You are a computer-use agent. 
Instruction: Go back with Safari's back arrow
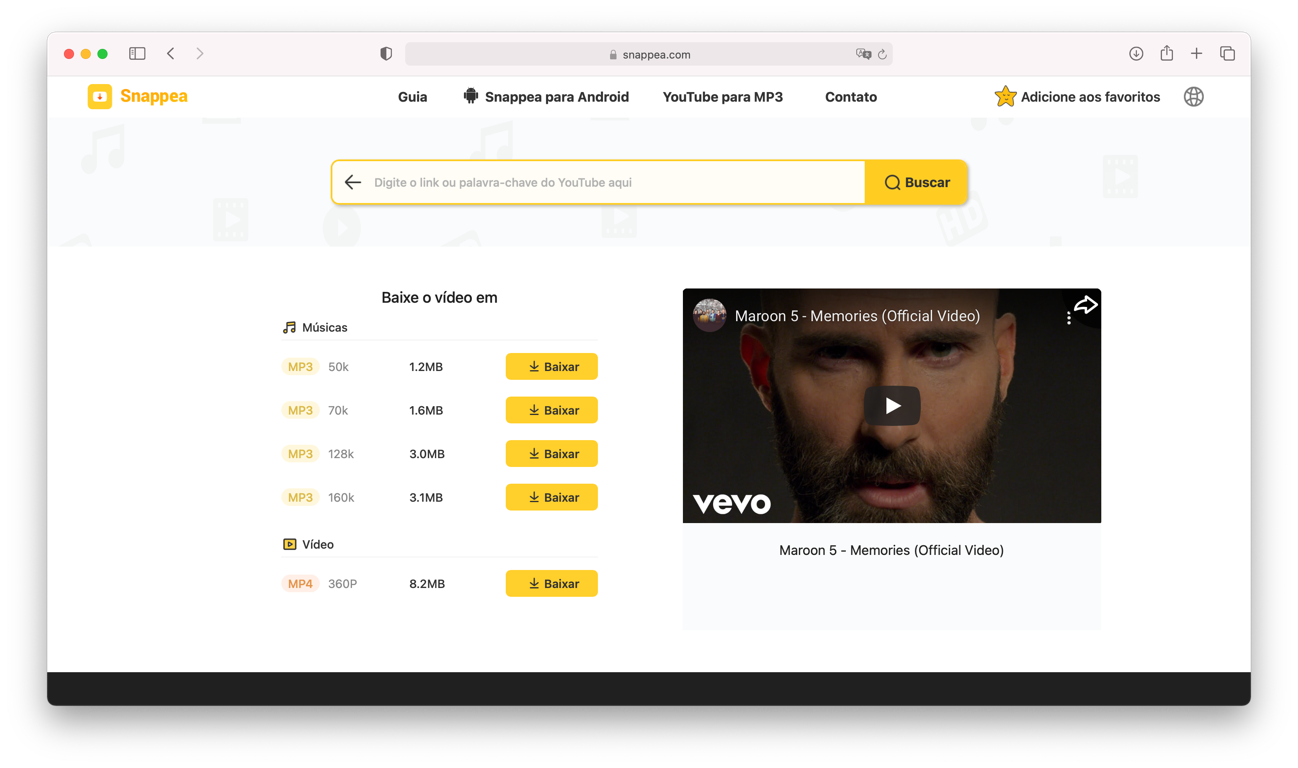(171, 54)
